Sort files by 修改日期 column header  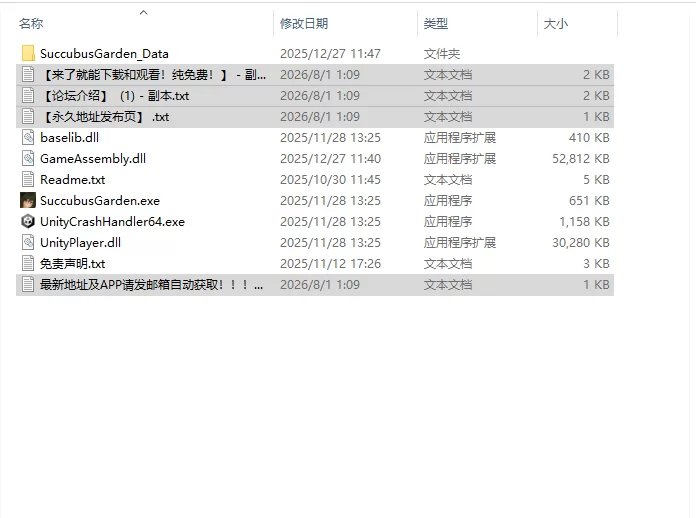click(304, 24)
